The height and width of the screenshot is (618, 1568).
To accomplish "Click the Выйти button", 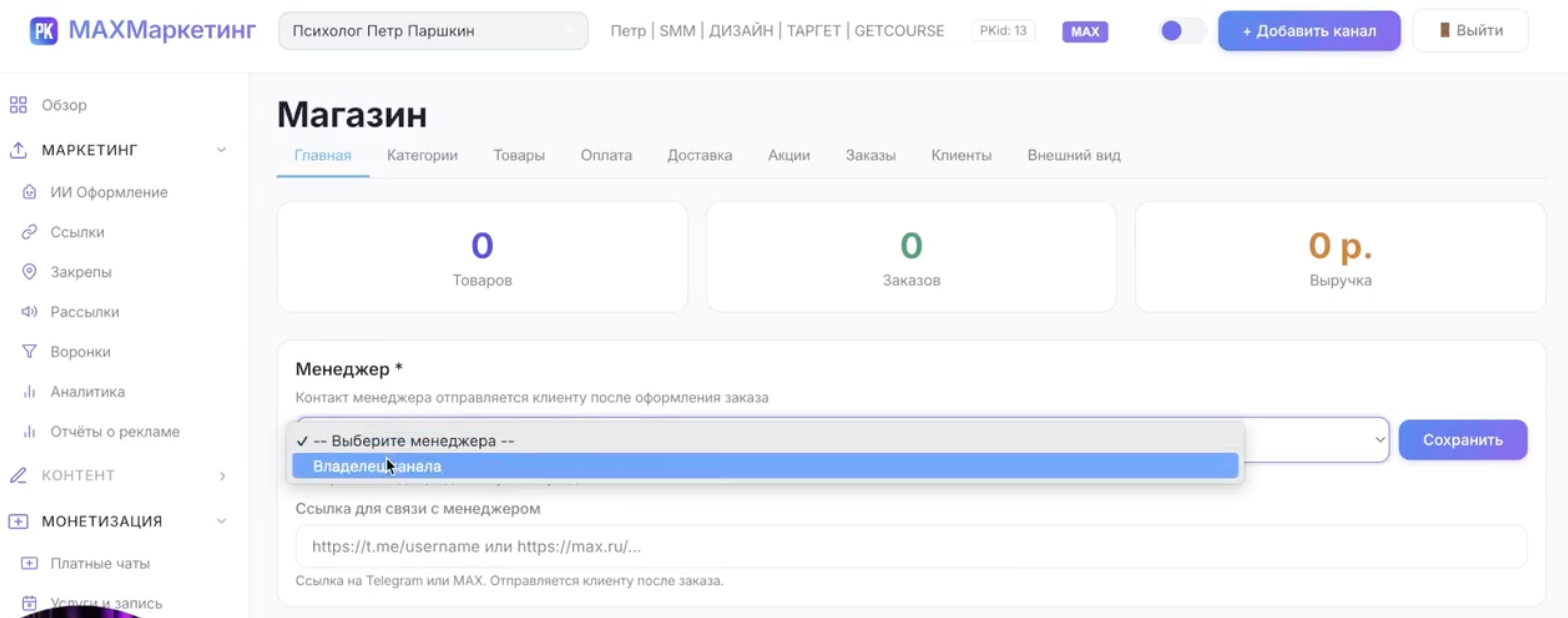I will pos(1470,31).
